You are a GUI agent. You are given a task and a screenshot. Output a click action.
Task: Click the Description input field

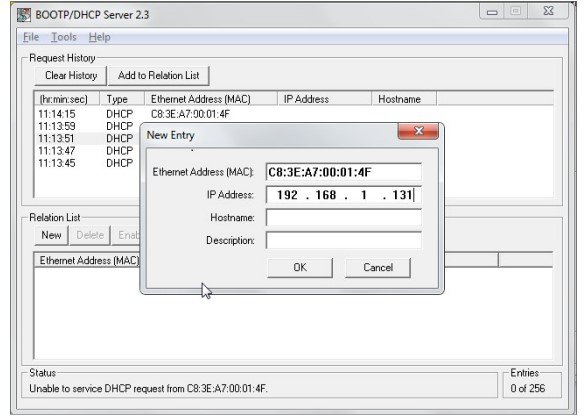coord(343,240)
